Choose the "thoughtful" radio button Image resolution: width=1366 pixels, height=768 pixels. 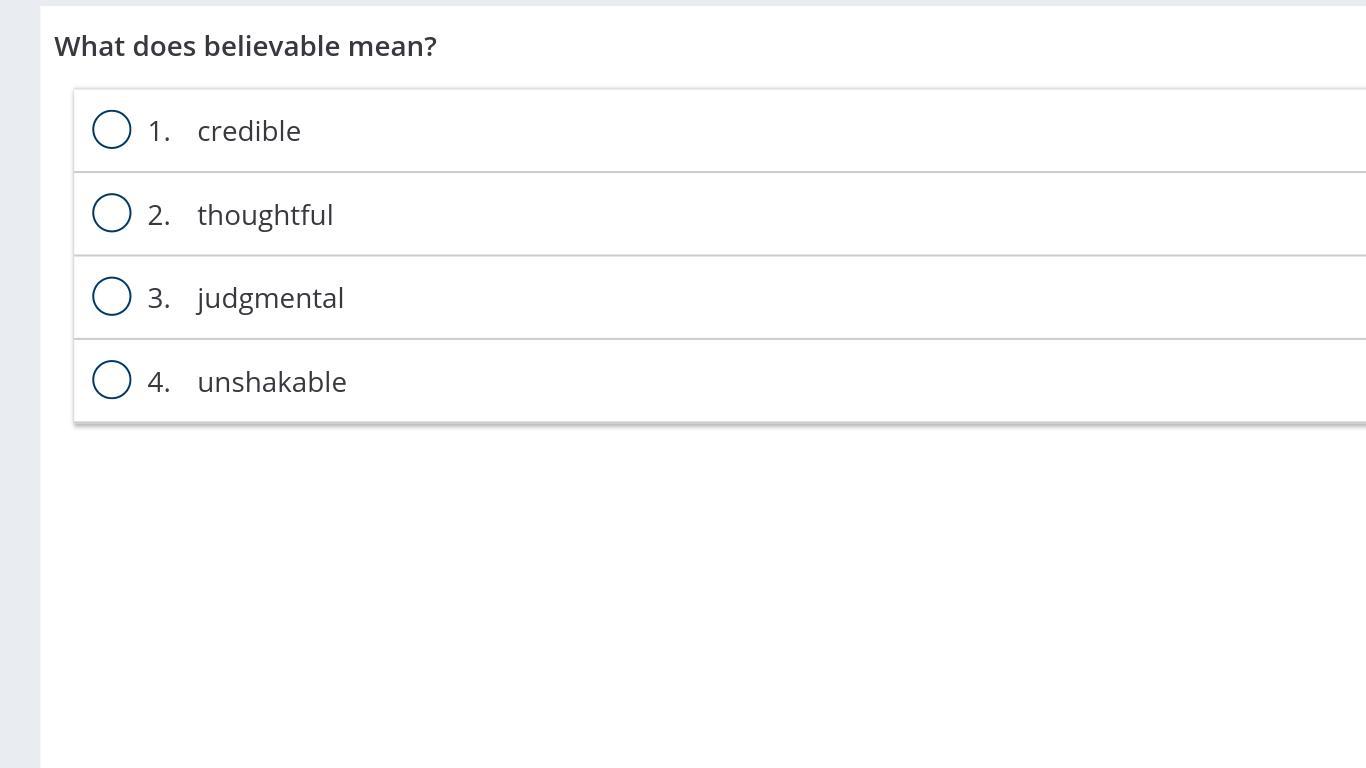click(x=112, y=213)
